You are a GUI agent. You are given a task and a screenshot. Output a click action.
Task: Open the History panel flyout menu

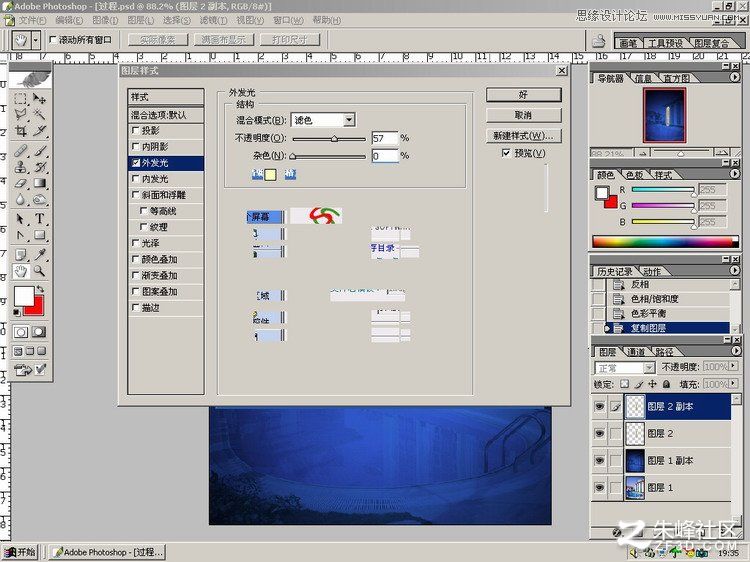pos(735,270)
